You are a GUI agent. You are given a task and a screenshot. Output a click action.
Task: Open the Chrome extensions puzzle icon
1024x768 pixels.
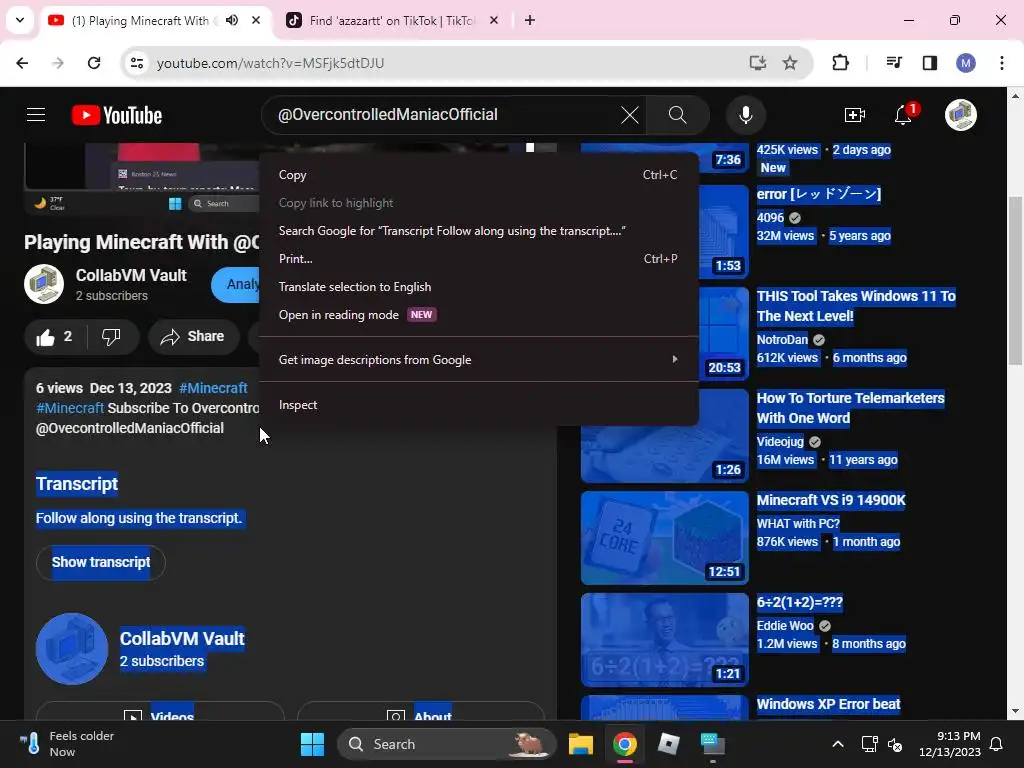click(x=840, y=63)
